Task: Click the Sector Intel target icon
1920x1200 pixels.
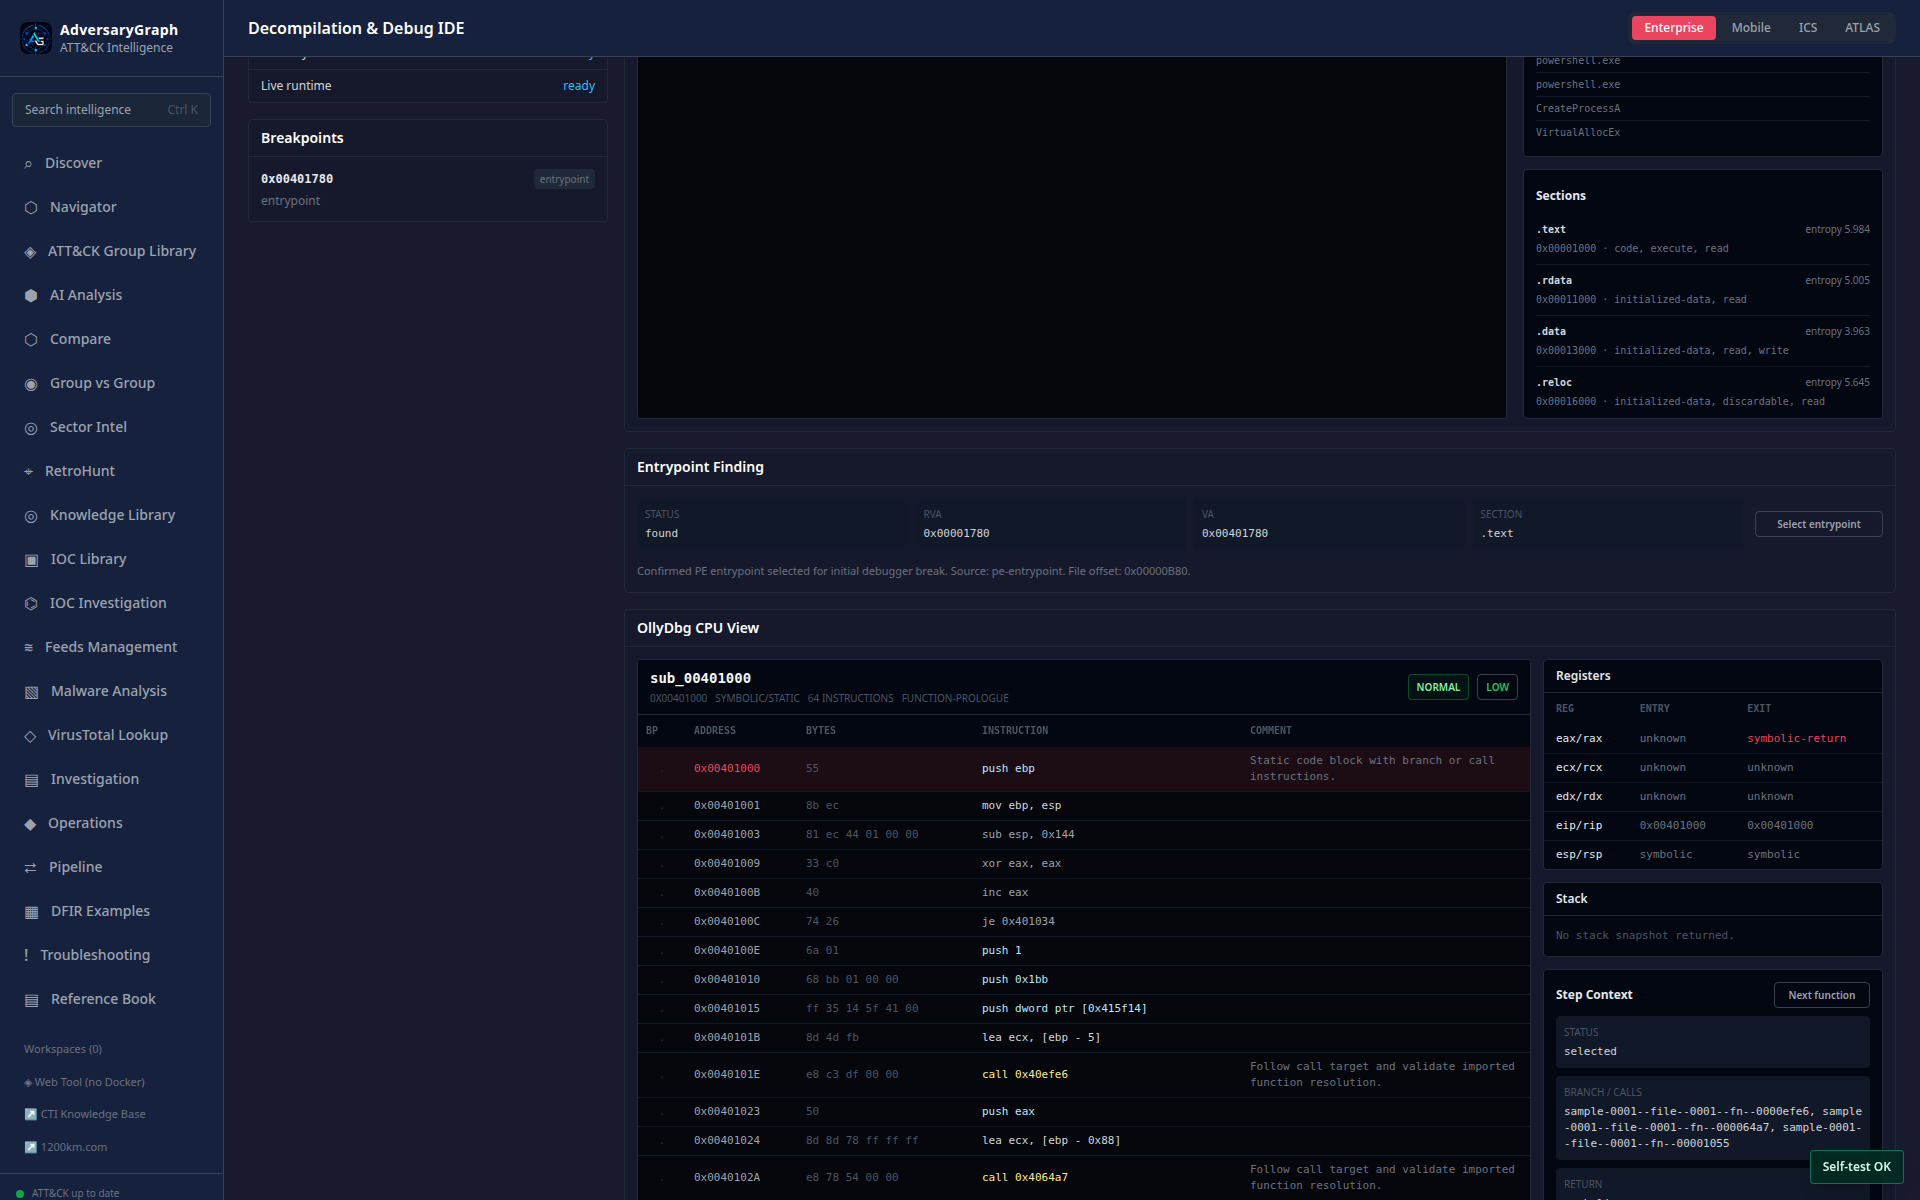Action: 31,428
